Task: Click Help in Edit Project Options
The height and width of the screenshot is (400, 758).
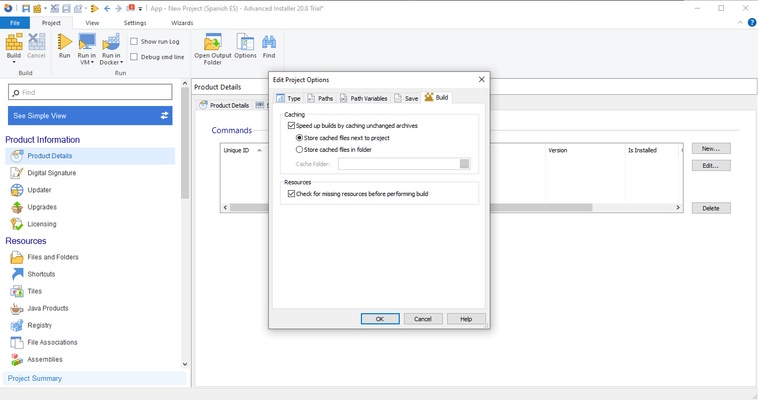Action: coord(466,319)
